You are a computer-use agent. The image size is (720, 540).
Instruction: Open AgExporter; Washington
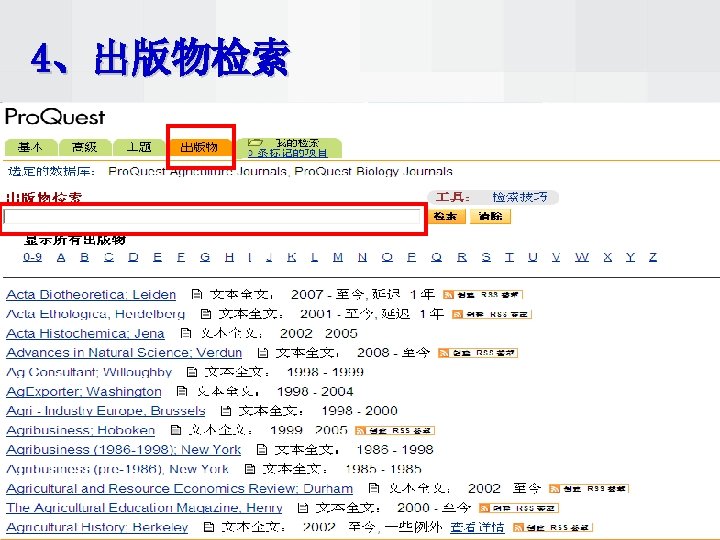(84, 392)
